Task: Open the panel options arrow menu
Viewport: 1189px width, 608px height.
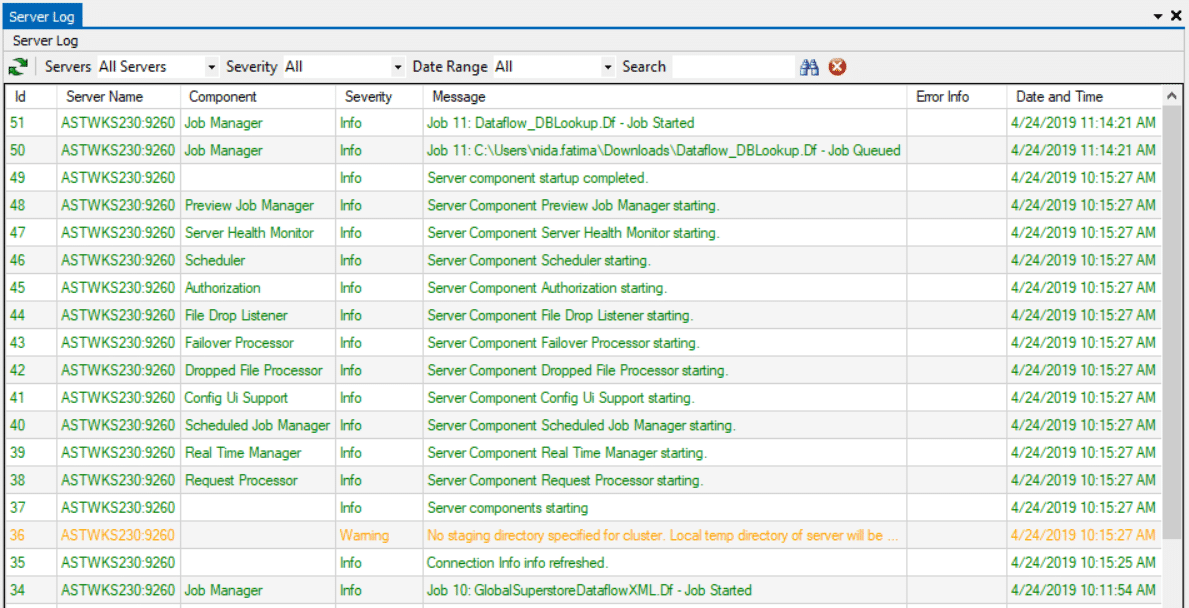Action: pos(1158,16)
